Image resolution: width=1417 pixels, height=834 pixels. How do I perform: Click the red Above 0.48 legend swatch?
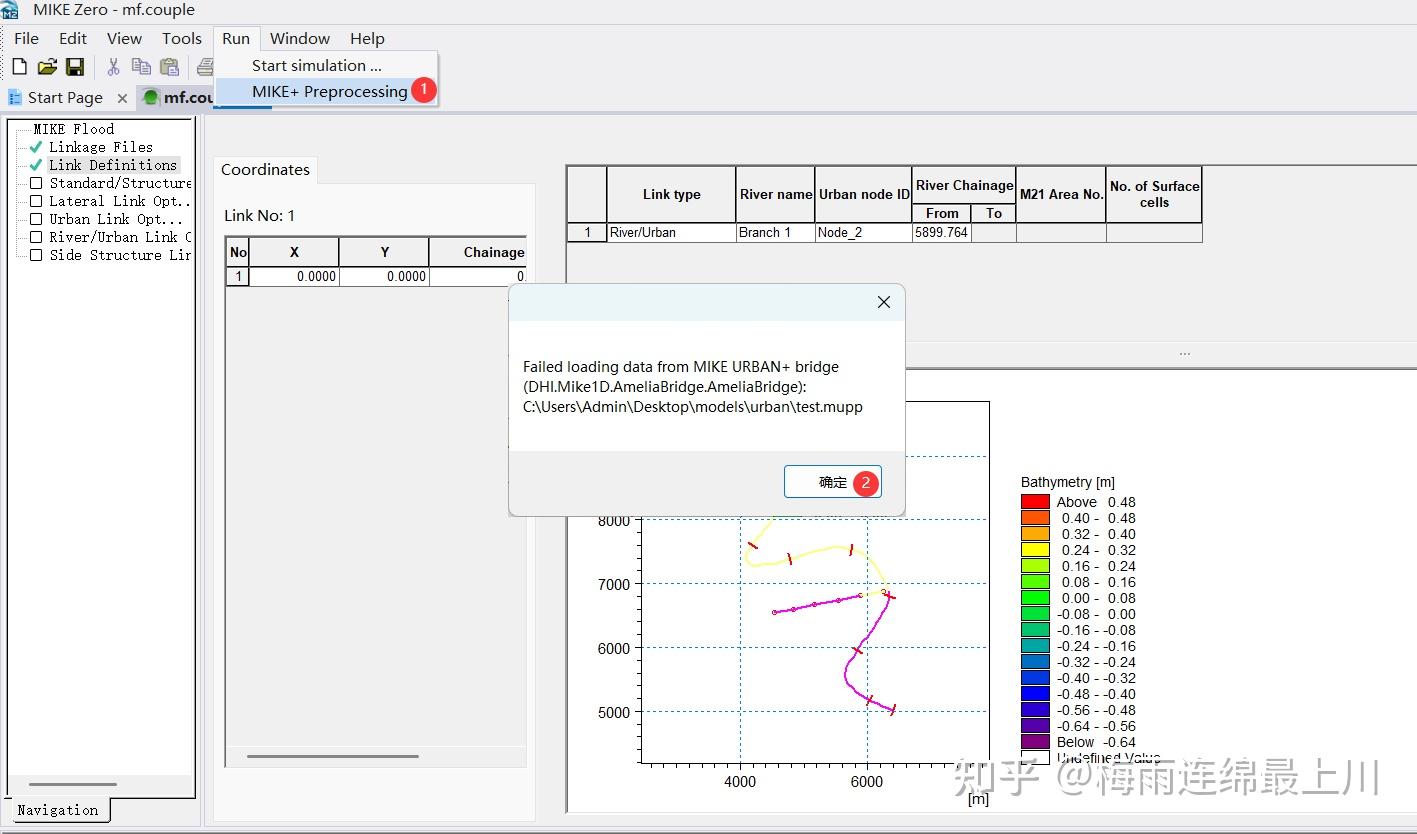[1035, 502]
